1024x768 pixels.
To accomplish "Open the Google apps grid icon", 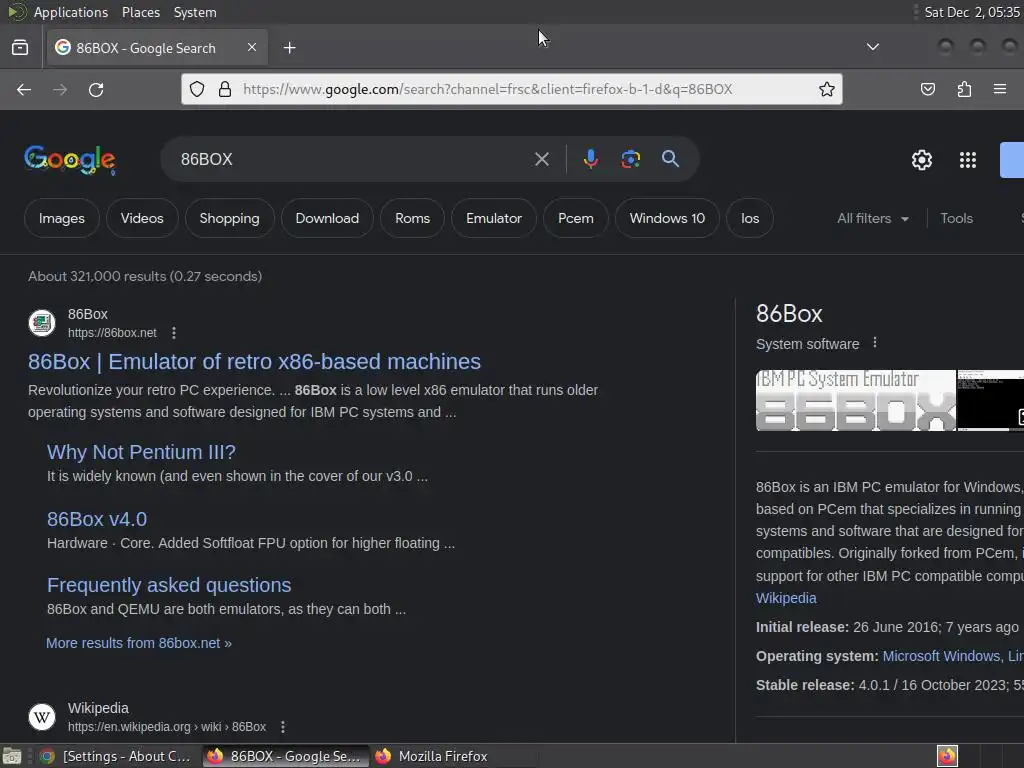I will pos(968,160).
